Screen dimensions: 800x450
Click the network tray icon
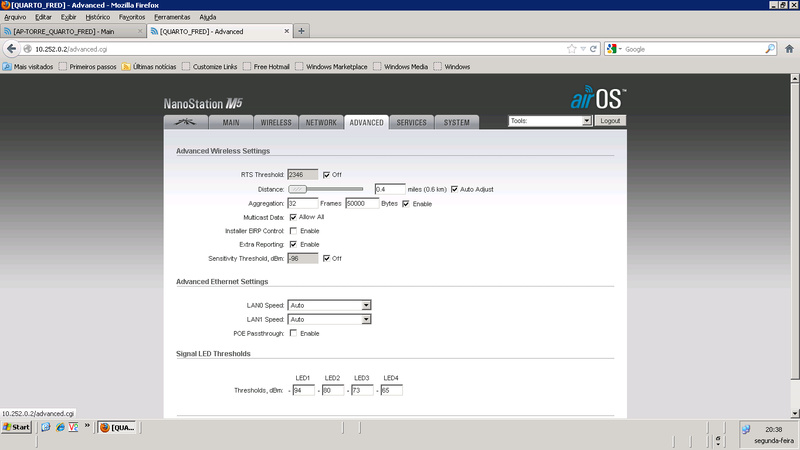(x=746, y=430)
